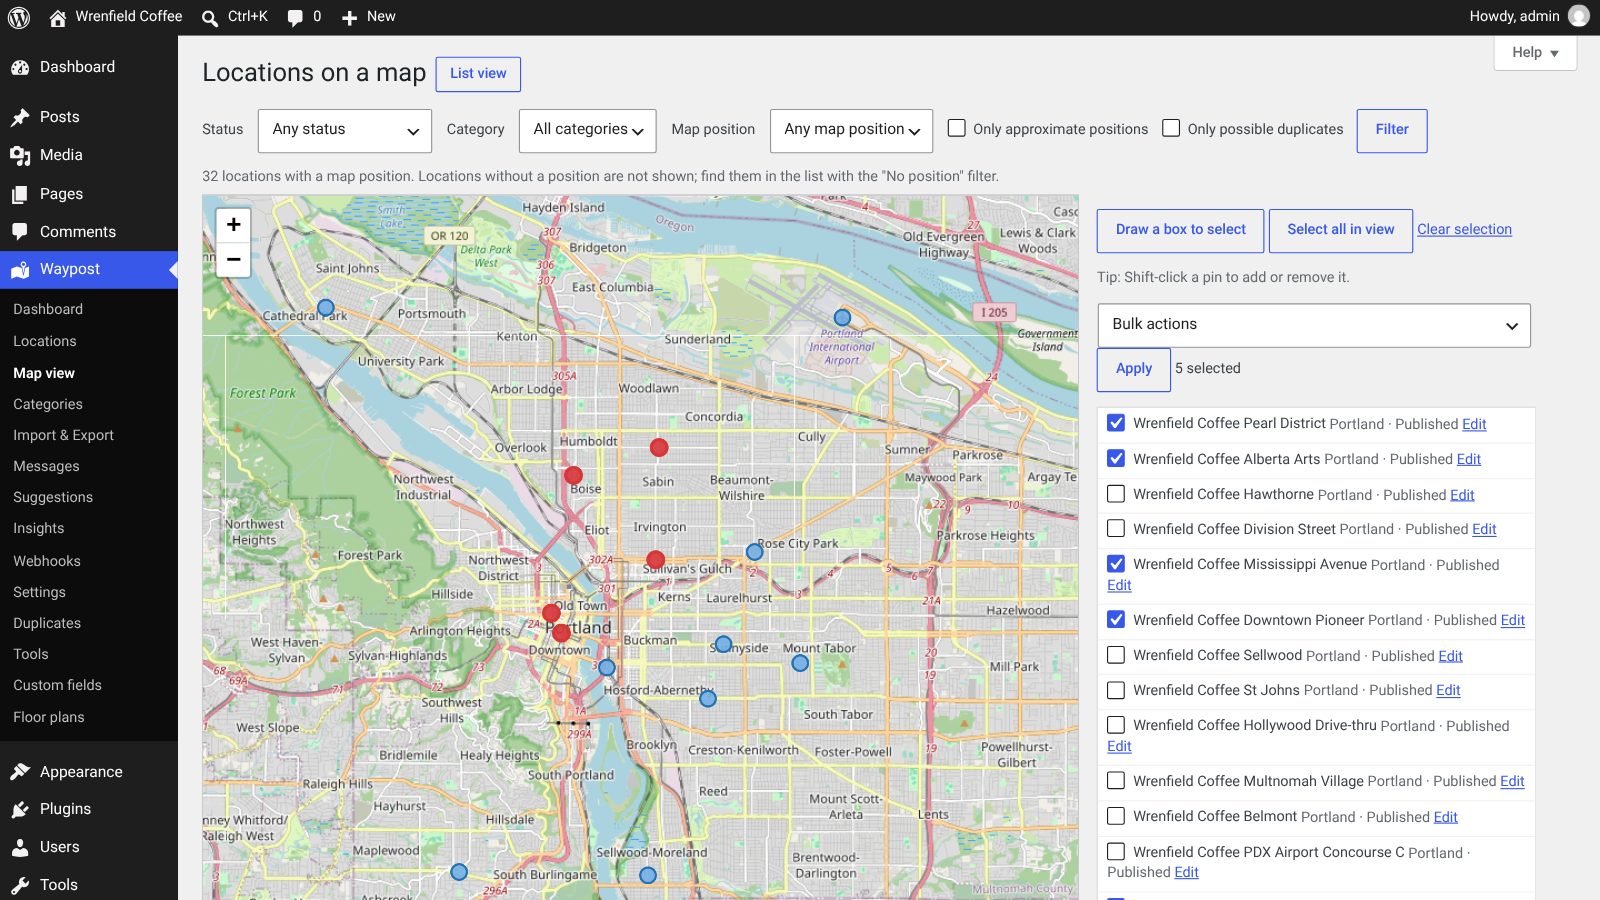The height and width of the screenshot is (900, 1600).
Task: Open Categories in the Waypost submenu
Action: (x=48, y=404)
